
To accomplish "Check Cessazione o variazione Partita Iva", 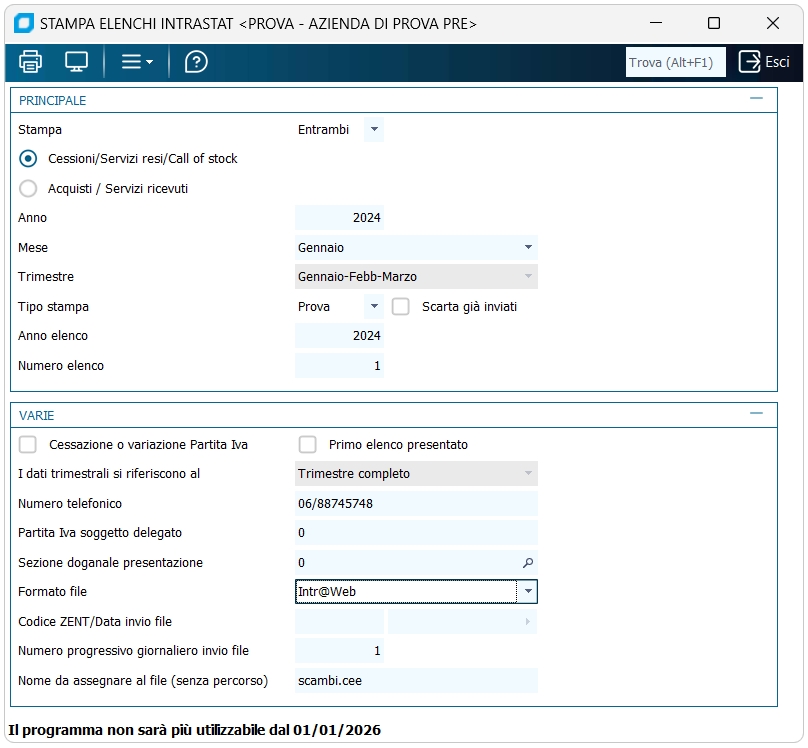I will (x=28, y=445).
